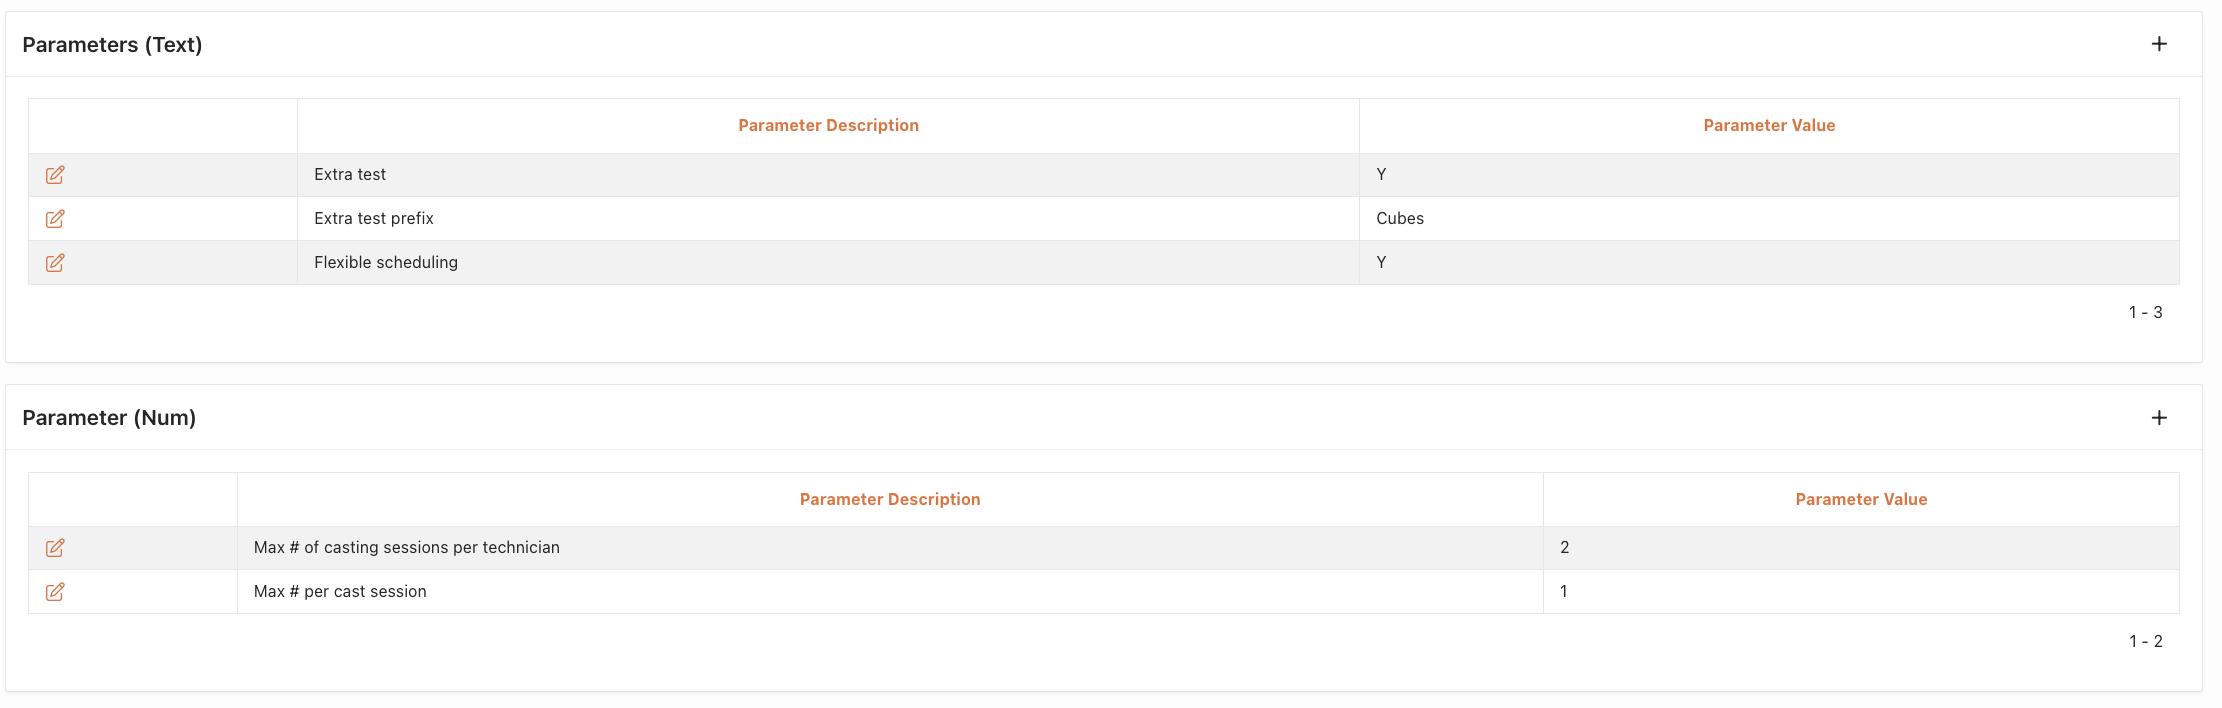Screen dimensions: 2222x708
Task: Edit the Extra test parameter row
Action: pos(55,175)
